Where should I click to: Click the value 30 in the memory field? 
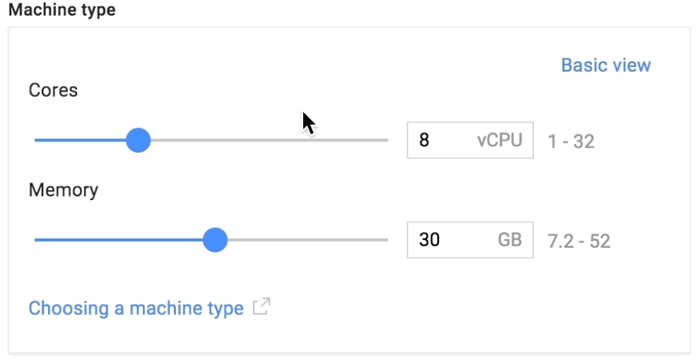click(x=429, y=240)
